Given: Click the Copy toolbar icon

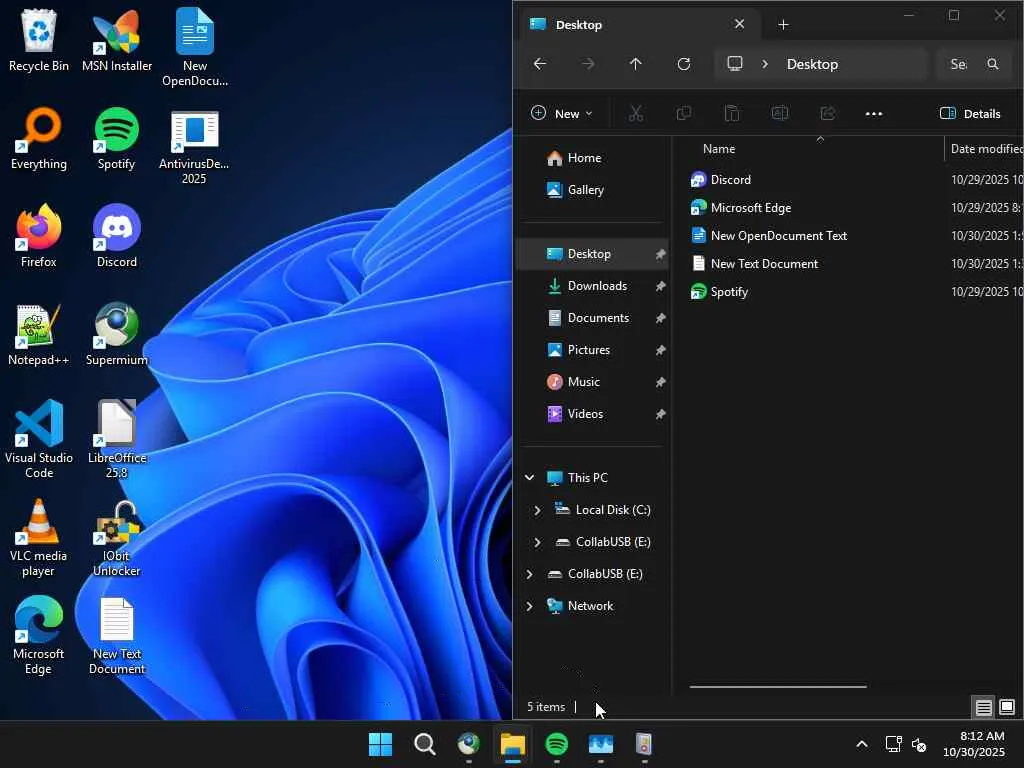Looking at the screenshot, I should point(684,114).
